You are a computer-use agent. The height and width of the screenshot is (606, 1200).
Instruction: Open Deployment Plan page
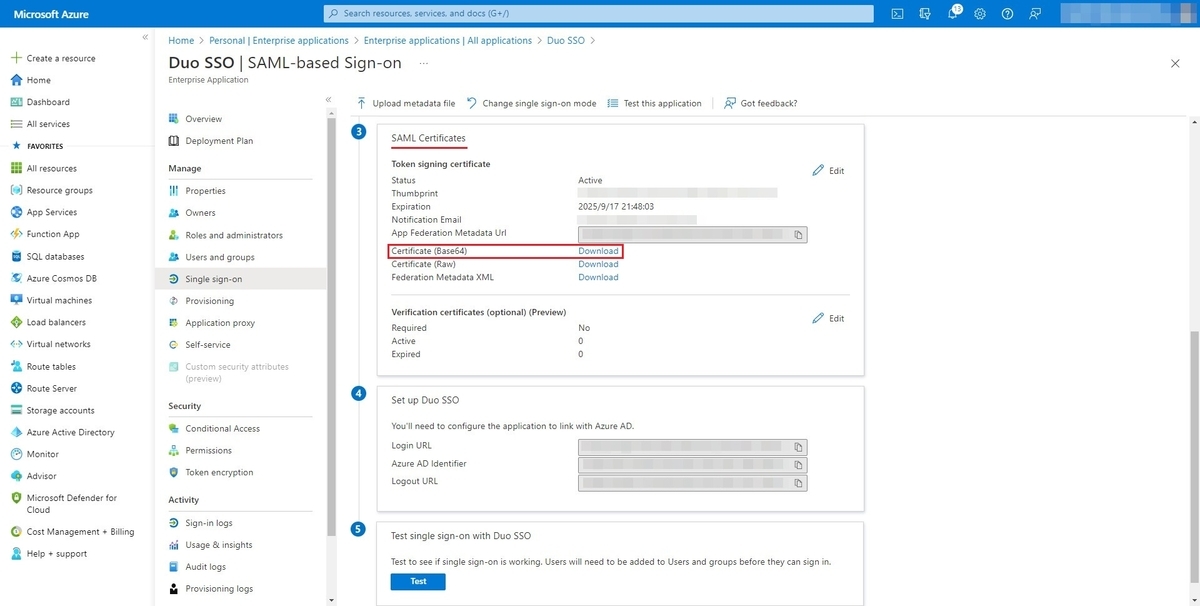[219, 141]
